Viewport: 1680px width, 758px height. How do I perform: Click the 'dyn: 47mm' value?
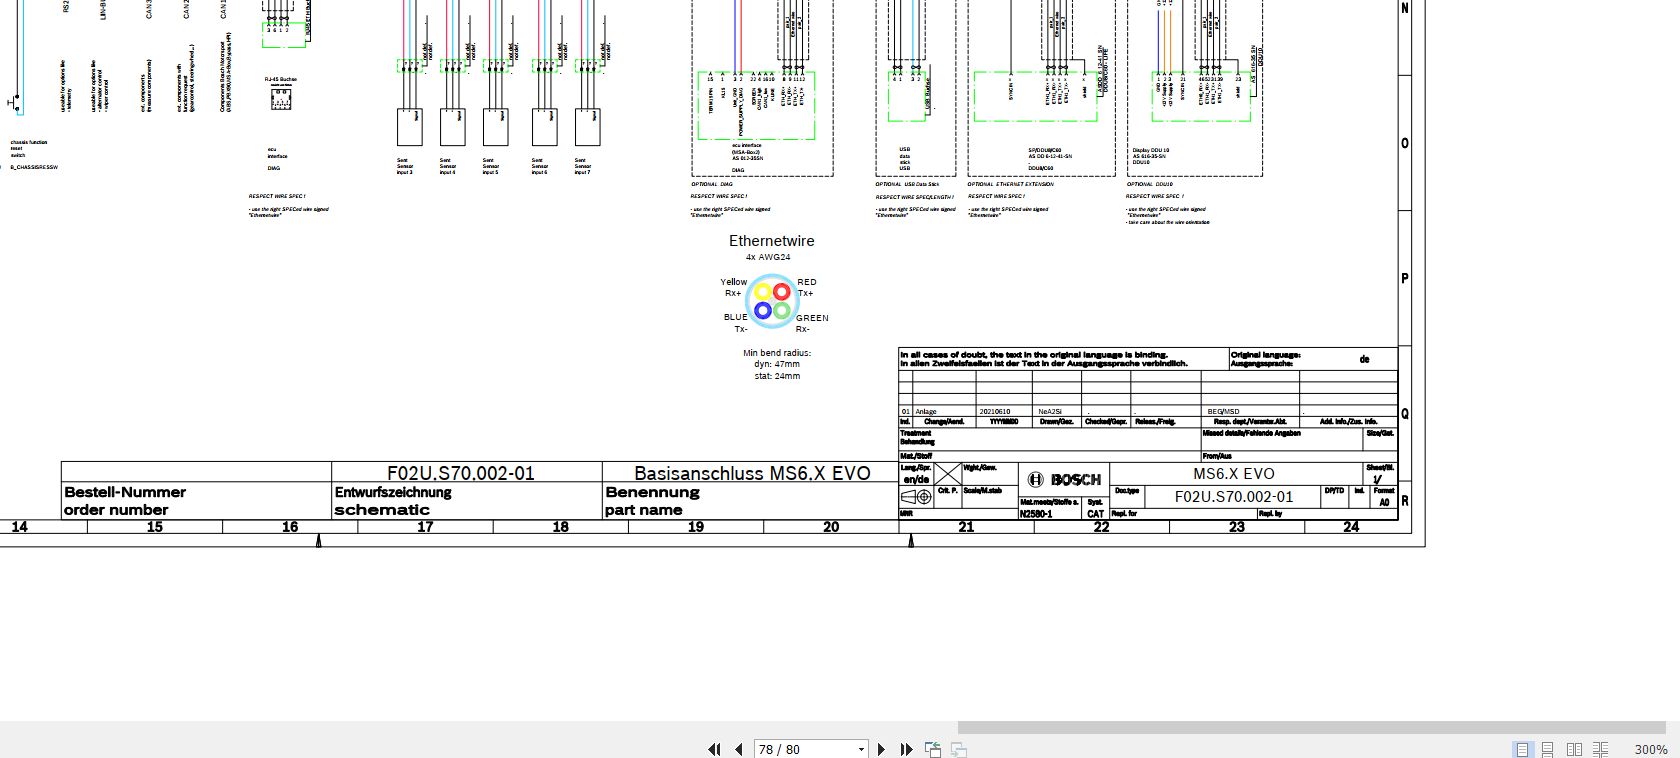coord(777,365)
